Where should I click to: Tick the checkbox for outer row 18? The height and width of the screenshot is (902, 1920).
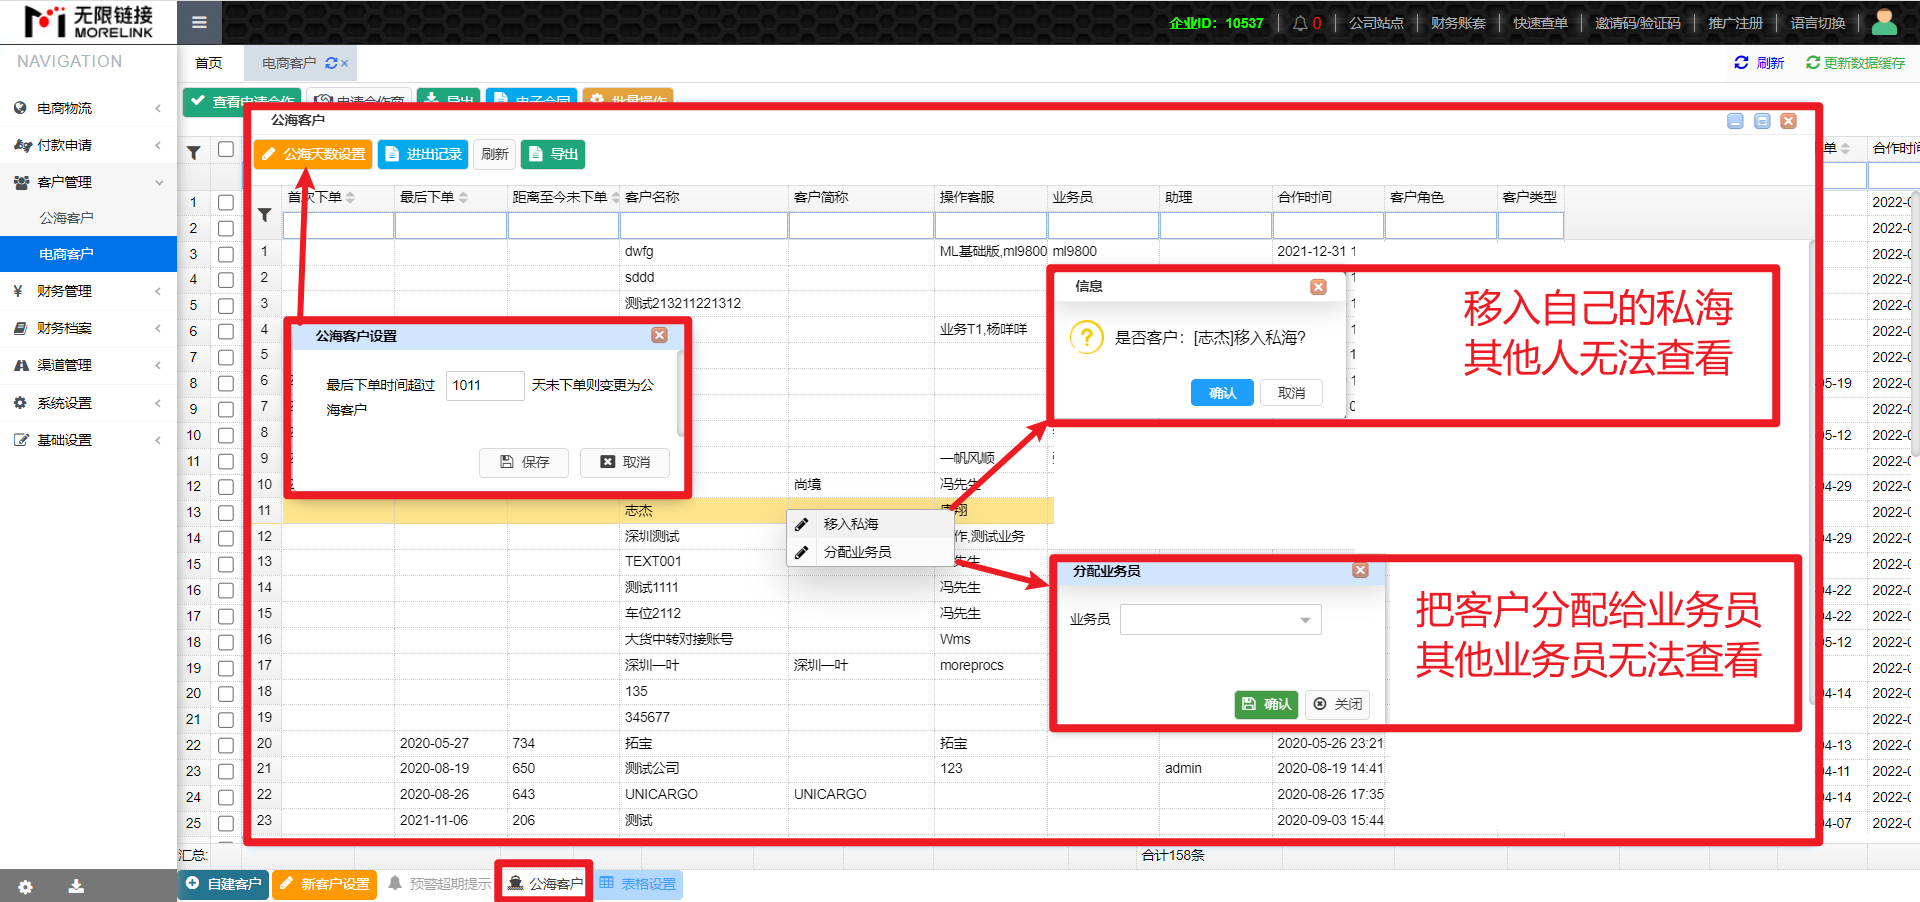click(226, 642)
